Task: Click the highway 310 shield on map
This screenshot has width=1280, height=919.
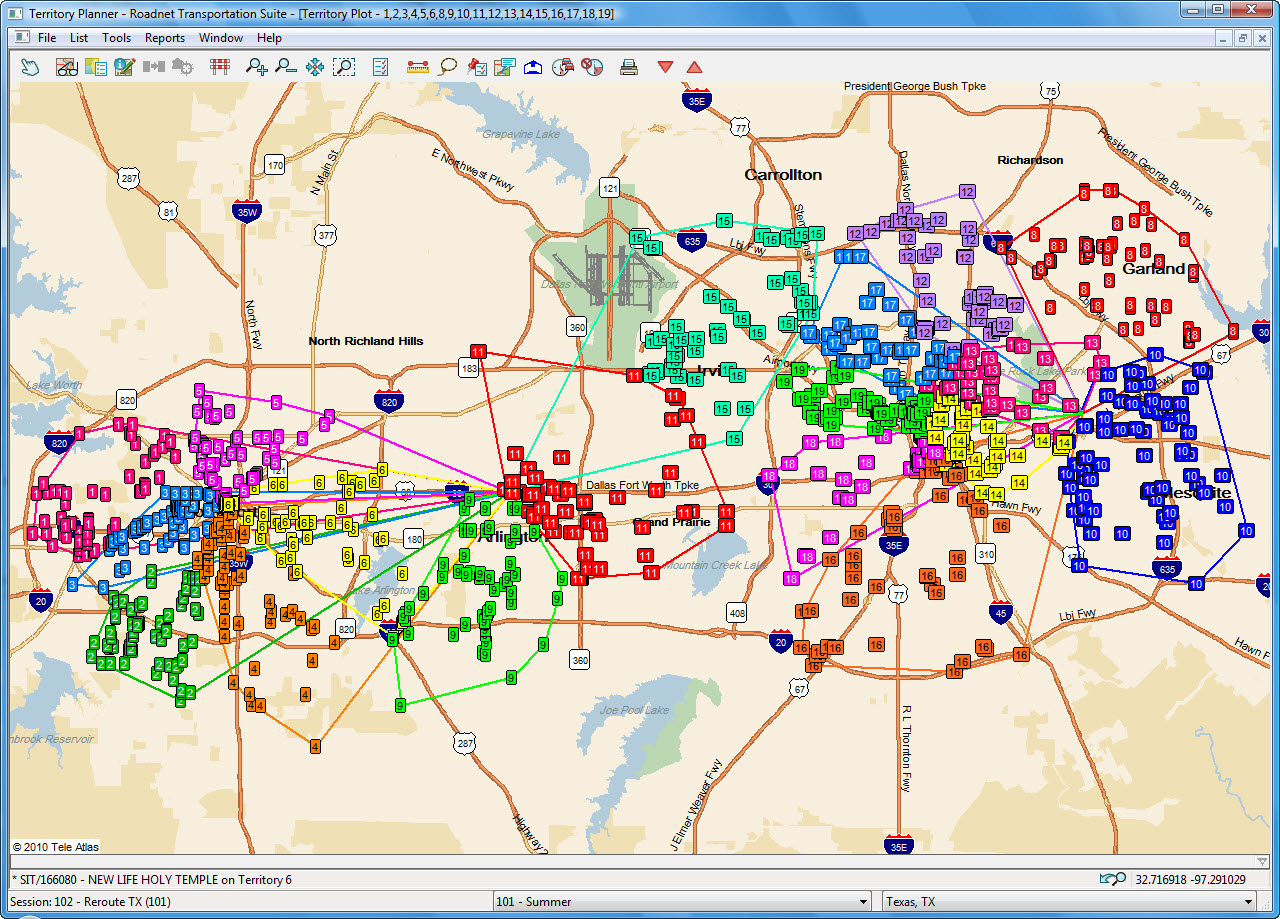Action: (x=986, y=554)
